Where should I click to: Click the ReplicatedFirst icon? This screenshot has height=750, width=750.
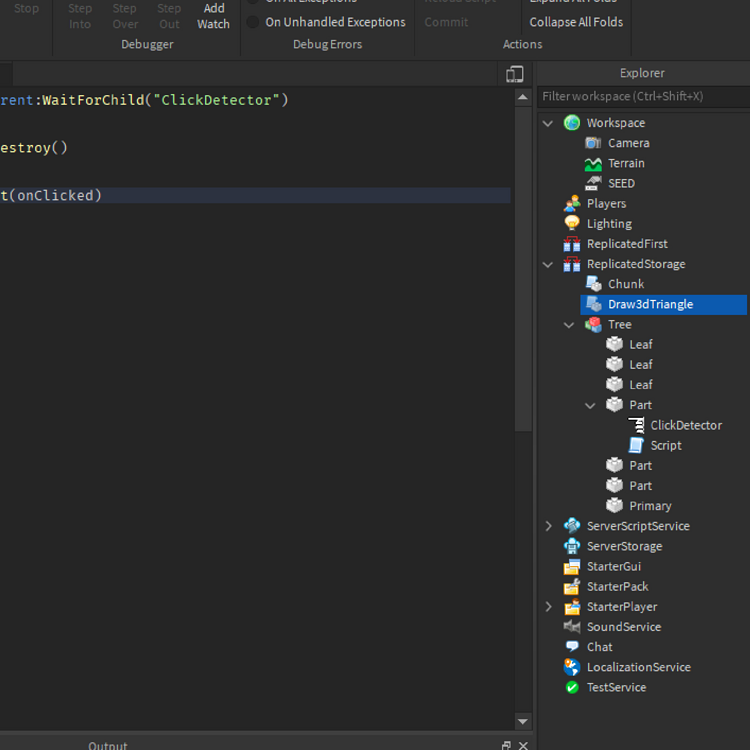click(572, 244)
